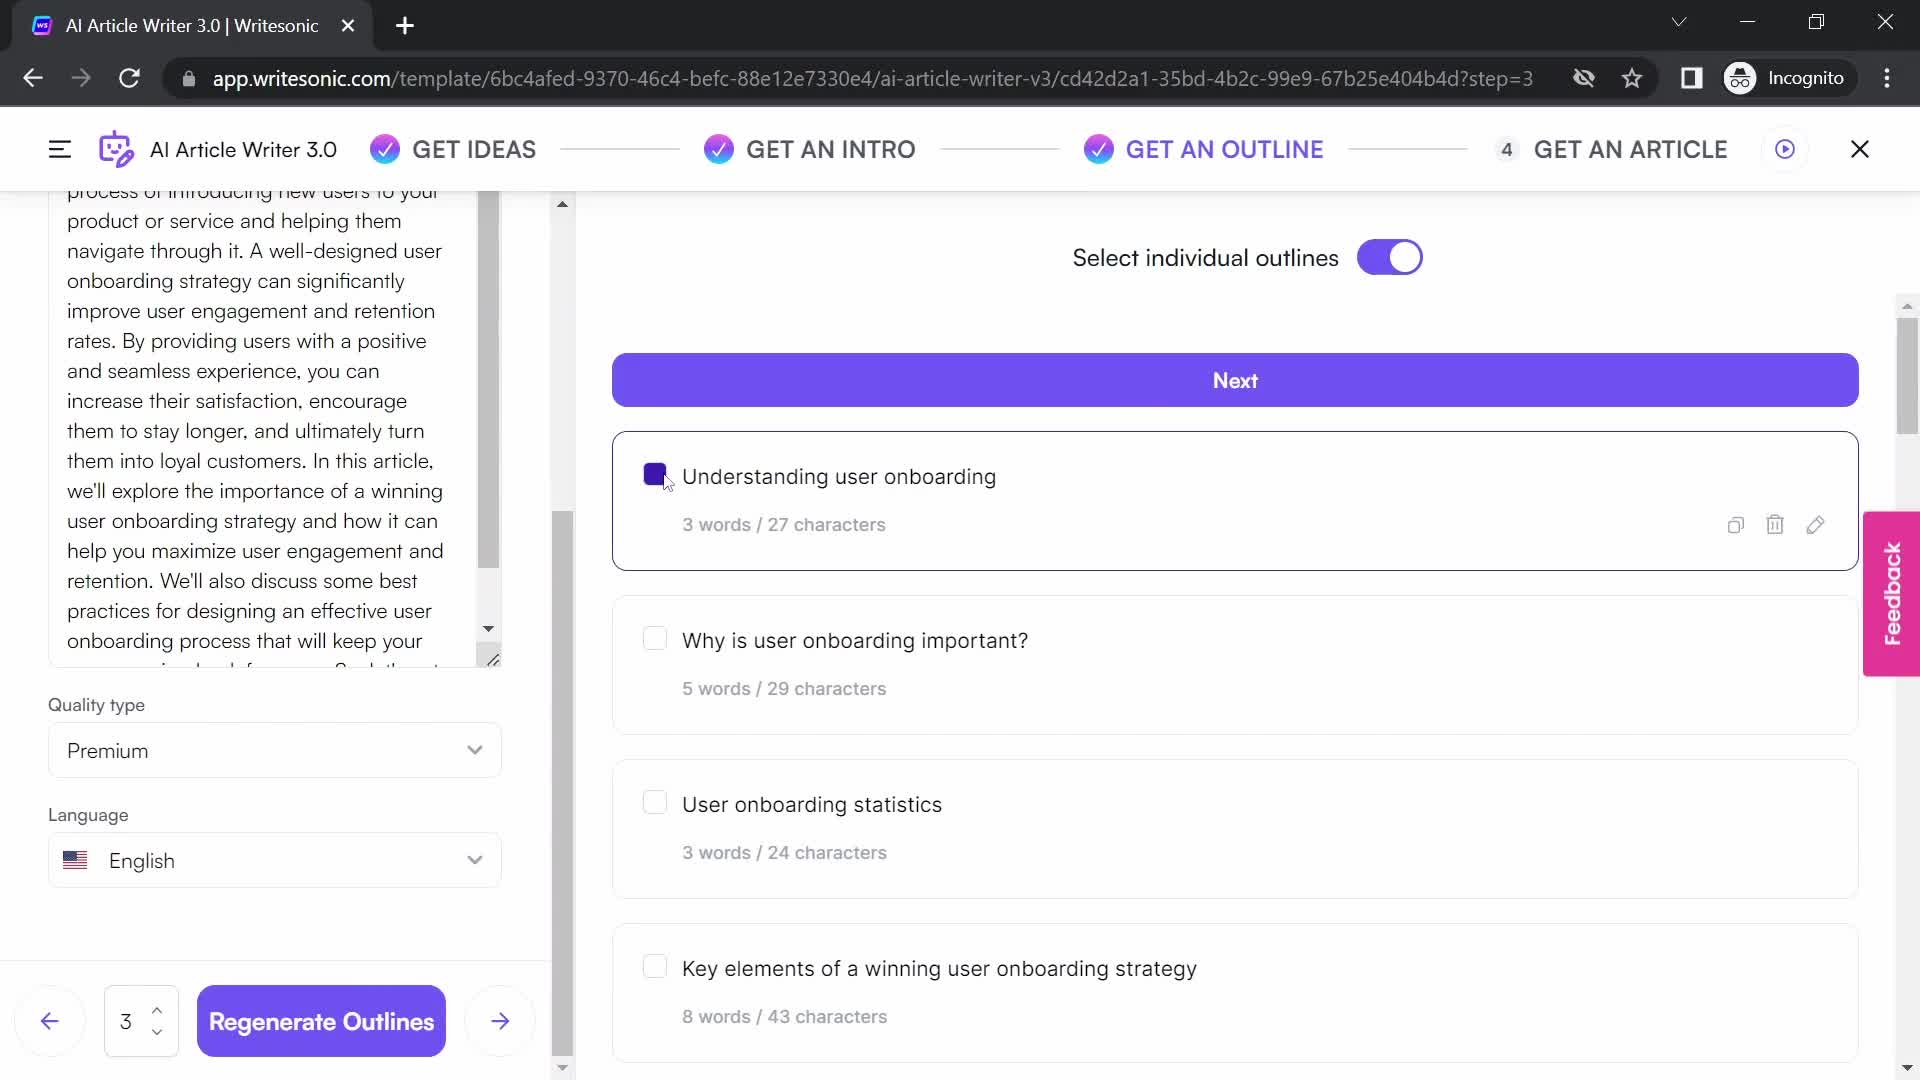Click the forward navigation arrow
The width and height of the screenshot is (1920, 1080).
click(x=498, y=1021)
